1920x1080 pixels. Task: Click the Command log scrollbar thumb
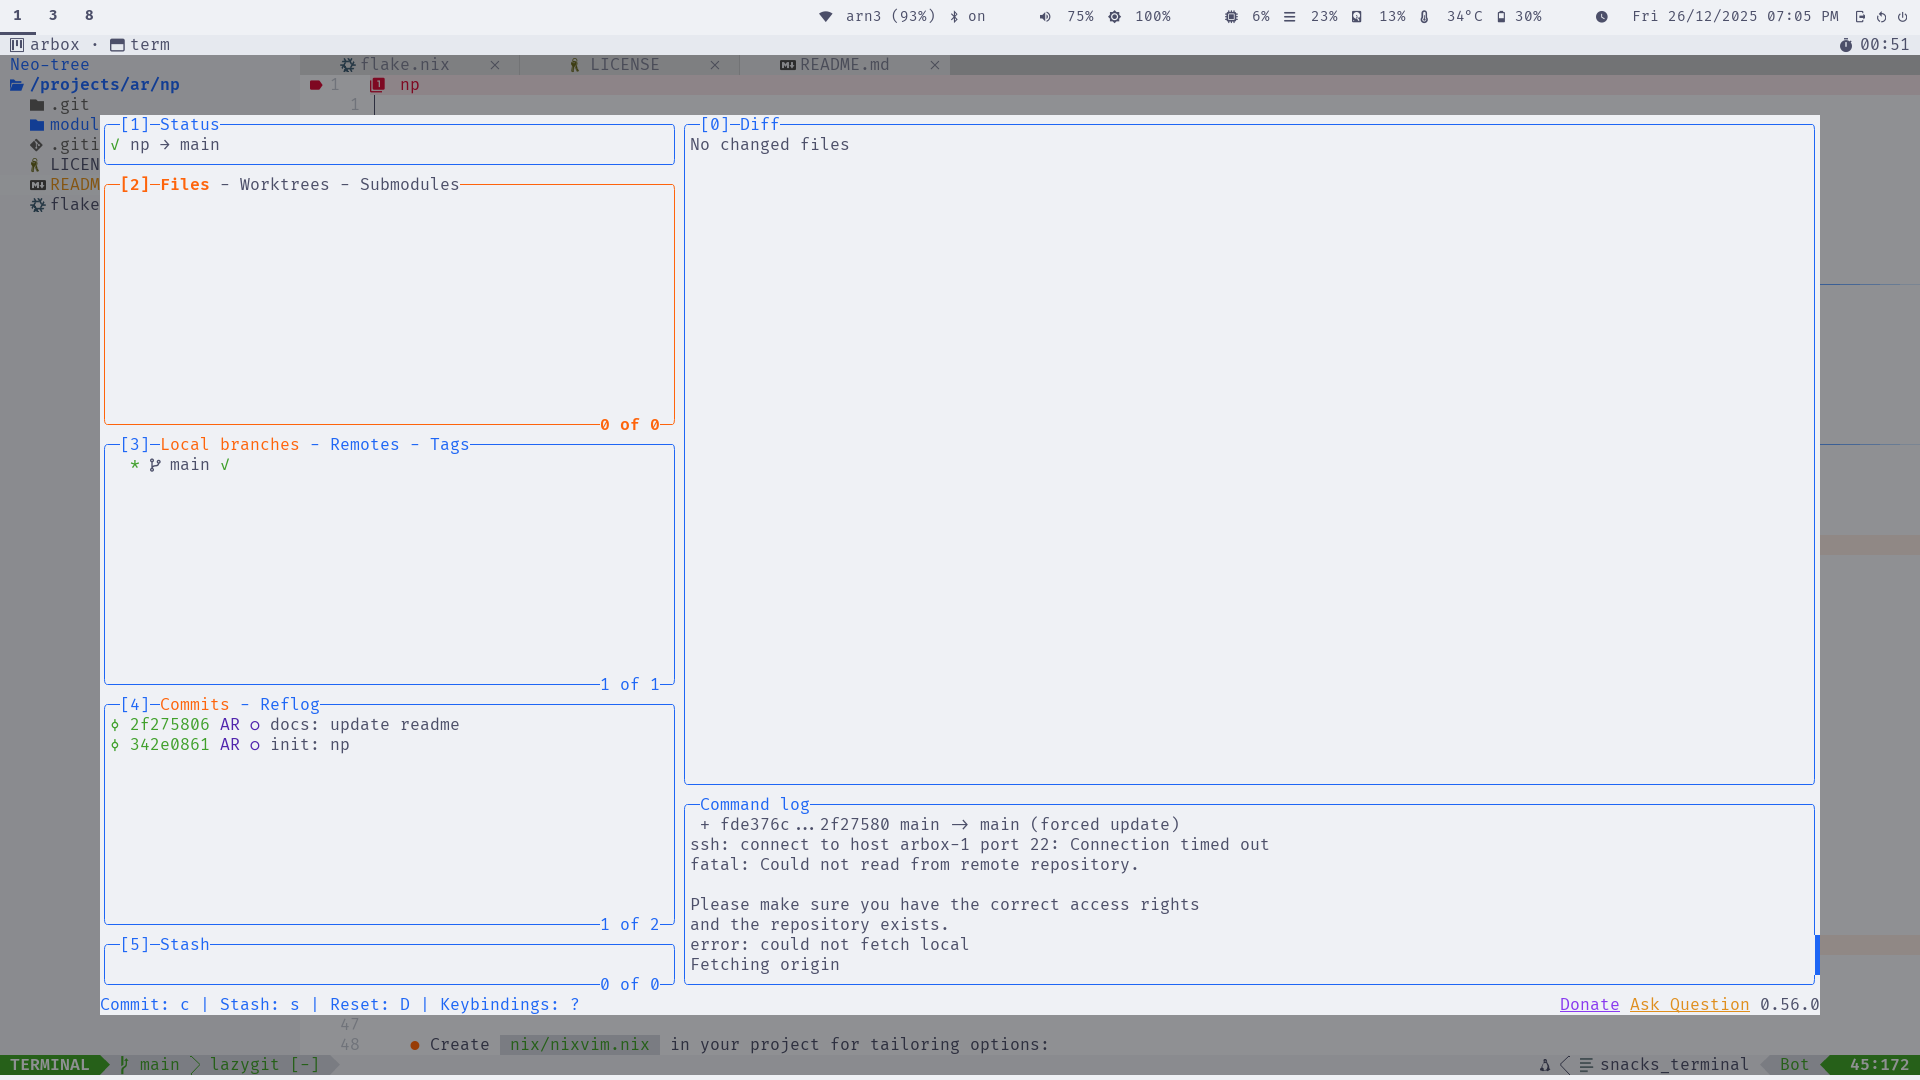pos(1816,955)
